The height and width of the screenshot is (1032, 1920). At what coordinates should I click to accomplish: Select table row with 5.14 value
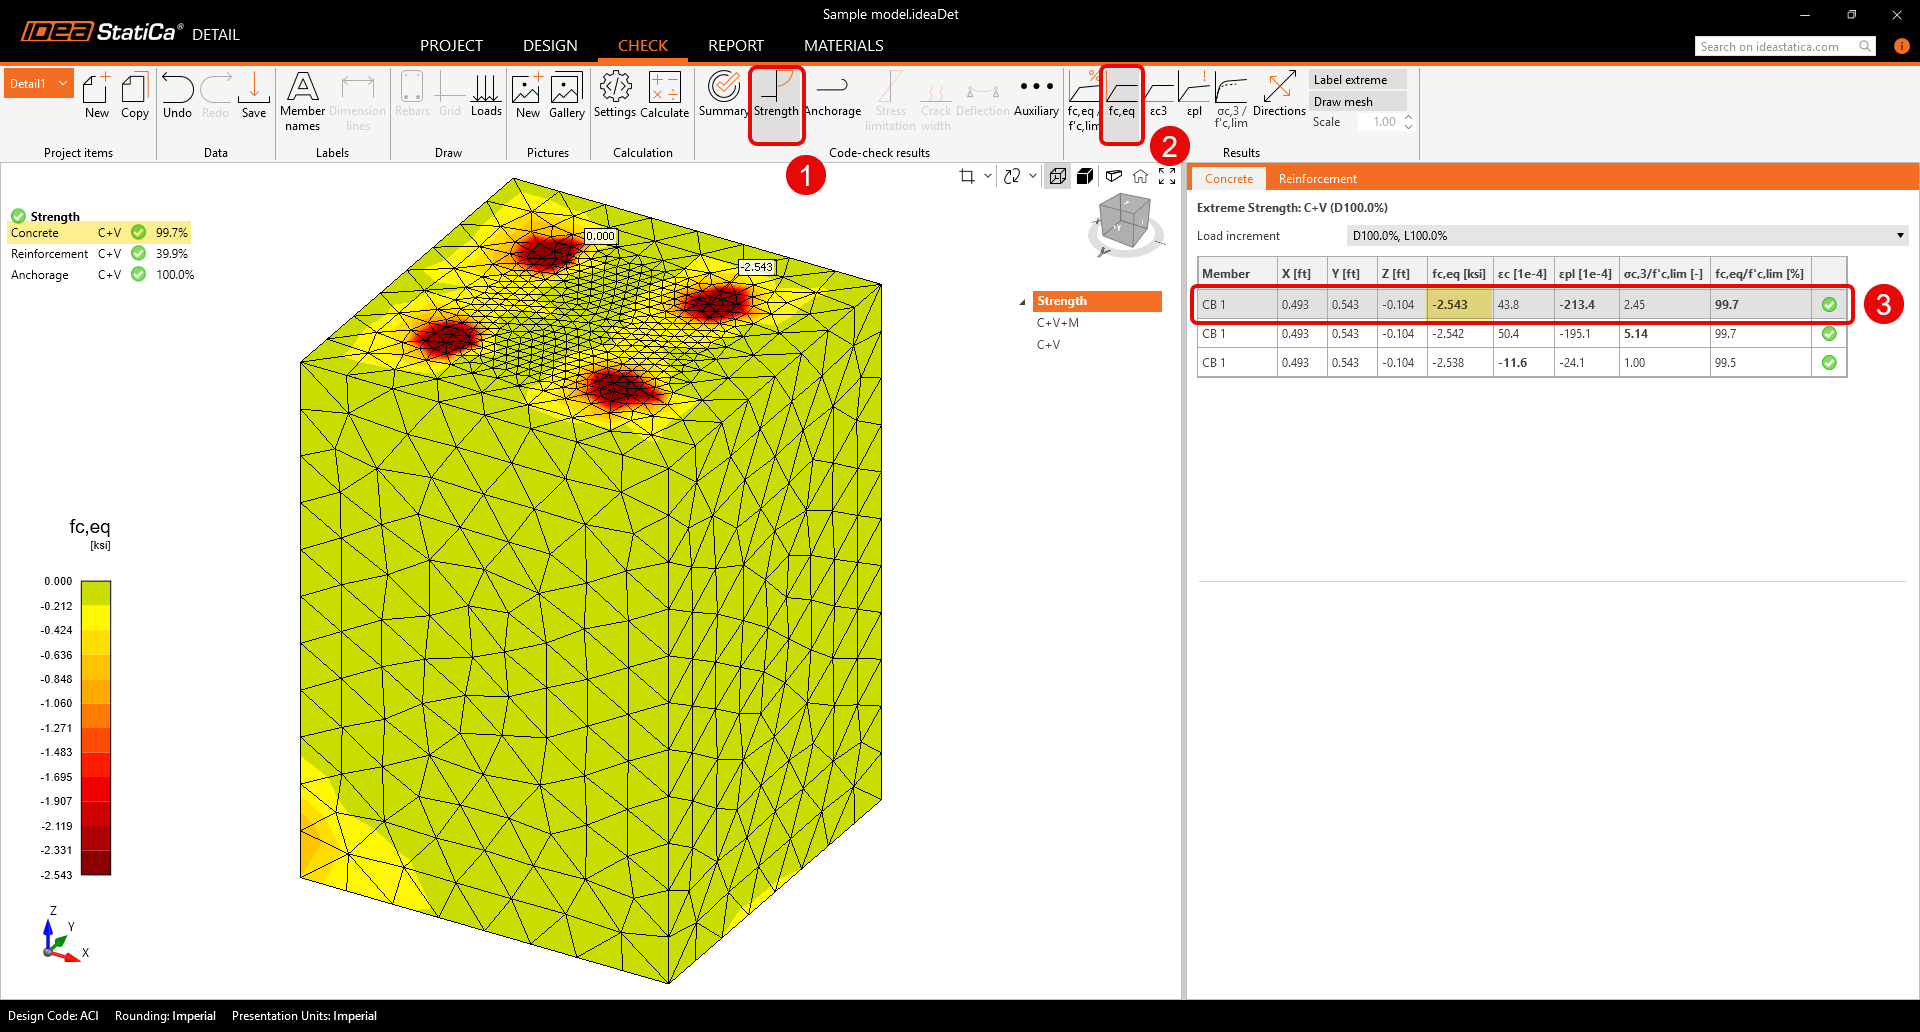1521,334
